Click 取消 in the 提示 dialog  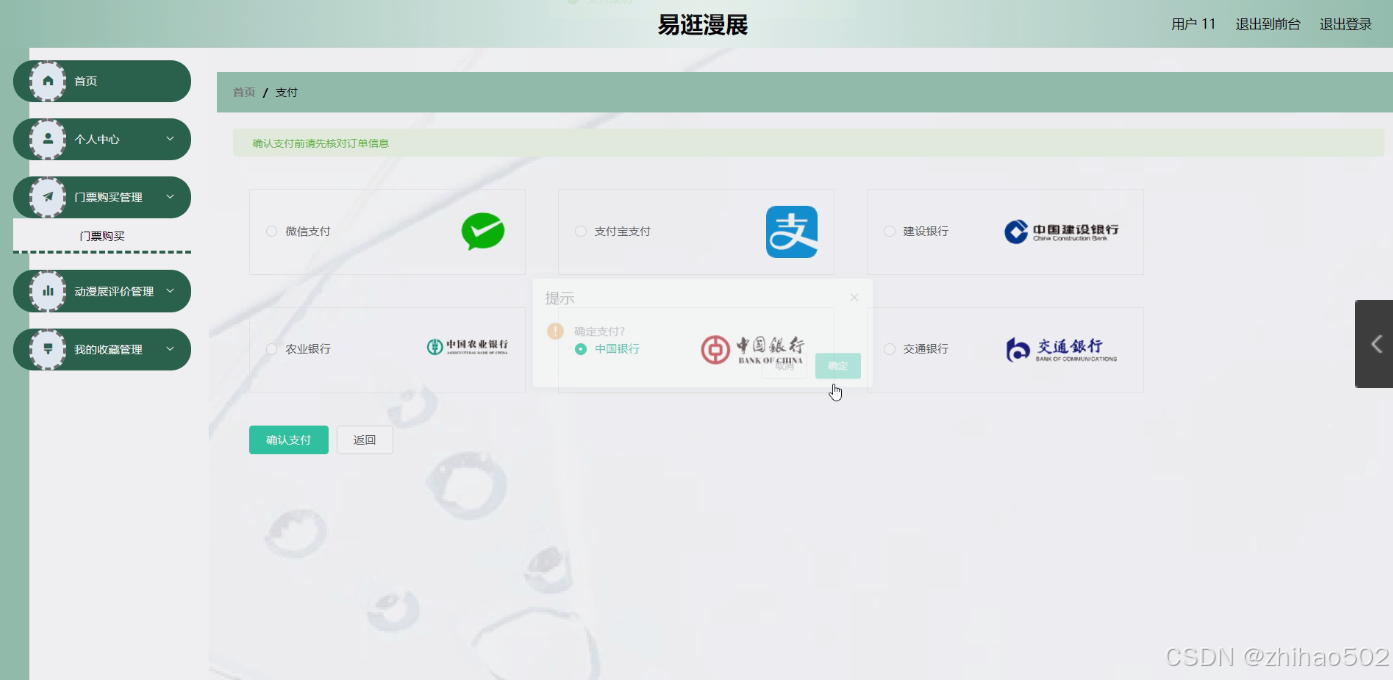[x=785, y=366]
